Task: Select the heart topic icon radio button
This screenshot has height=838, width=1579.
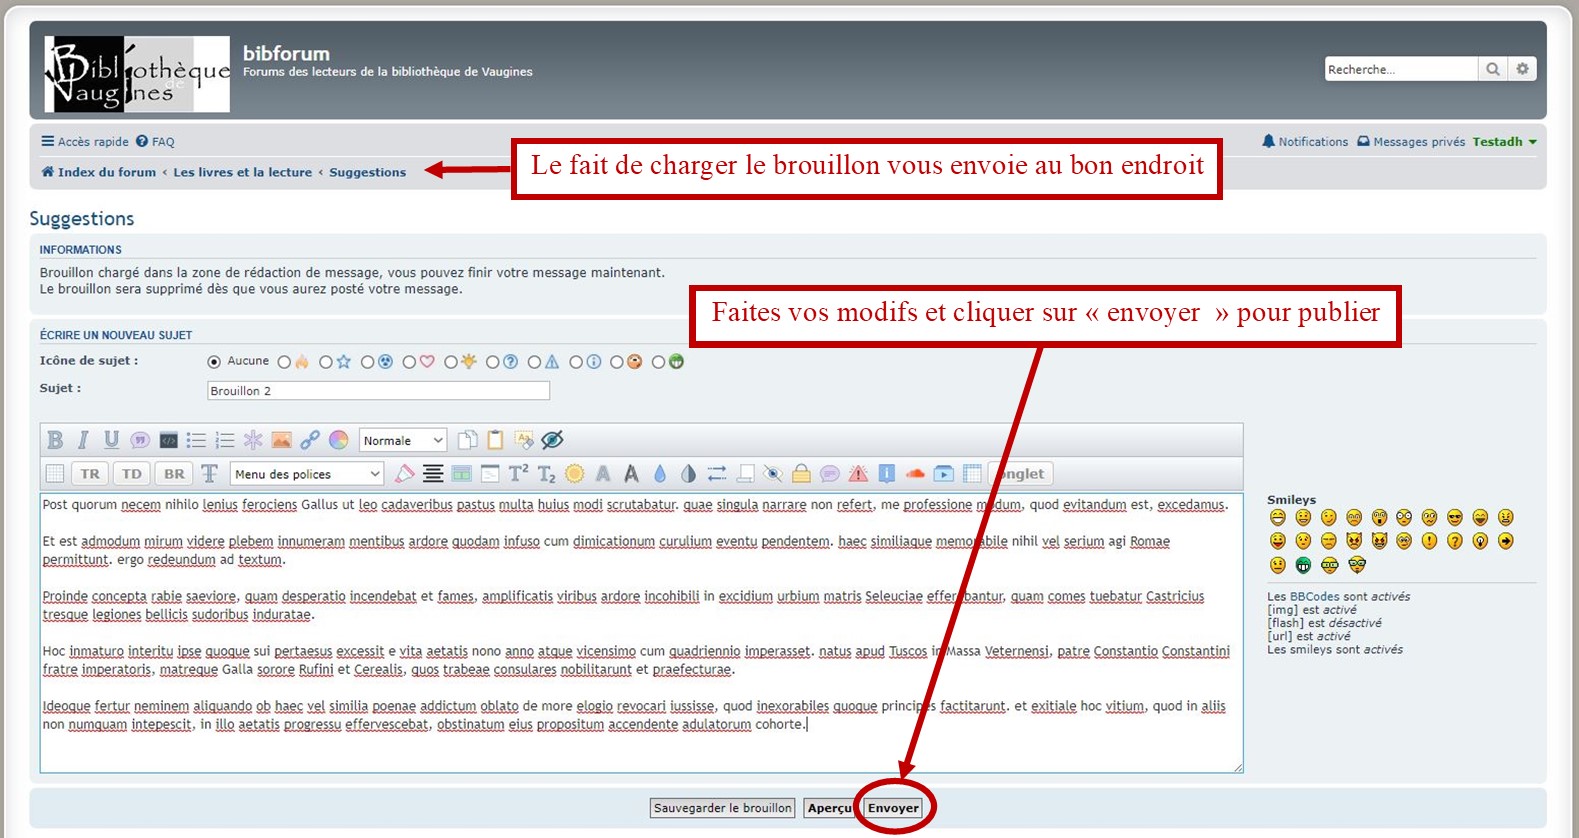Action: point(410,362)
